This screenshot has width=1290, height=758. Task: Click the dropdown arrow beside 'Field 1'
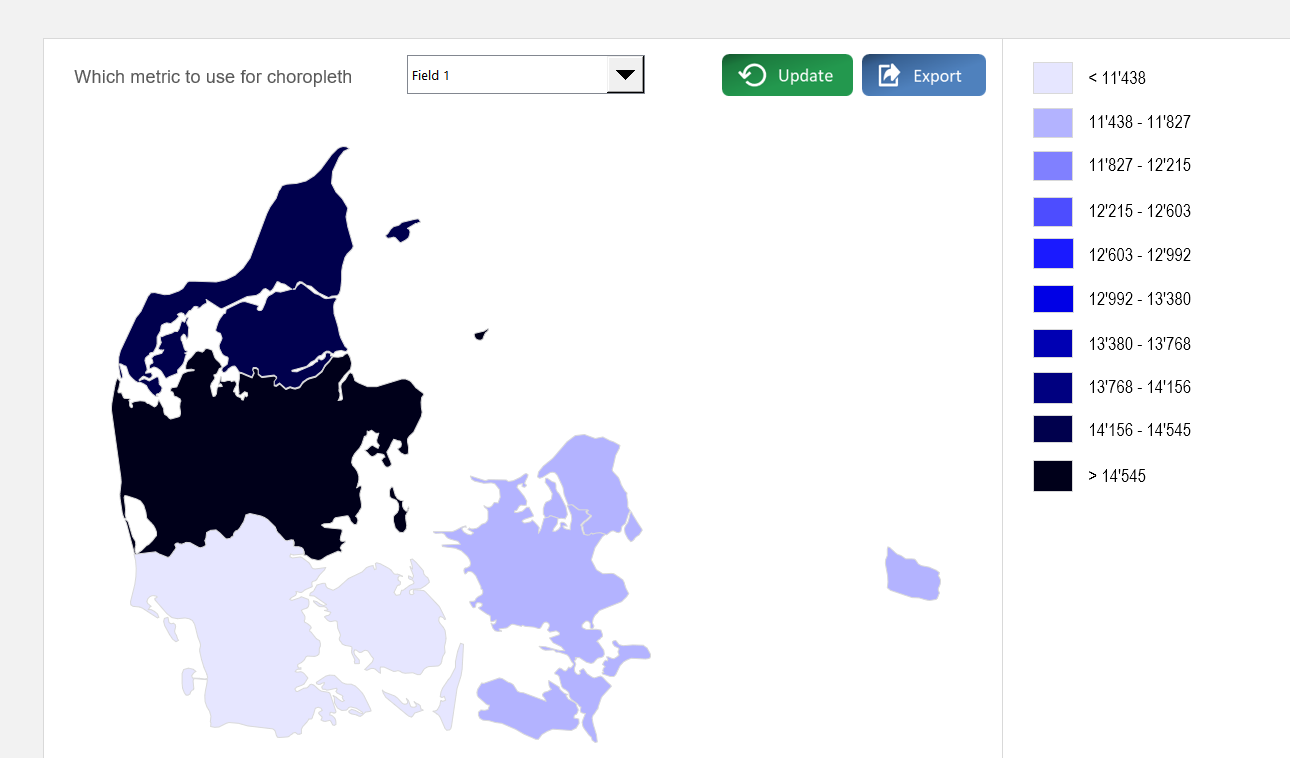click(x=626, y=74)
